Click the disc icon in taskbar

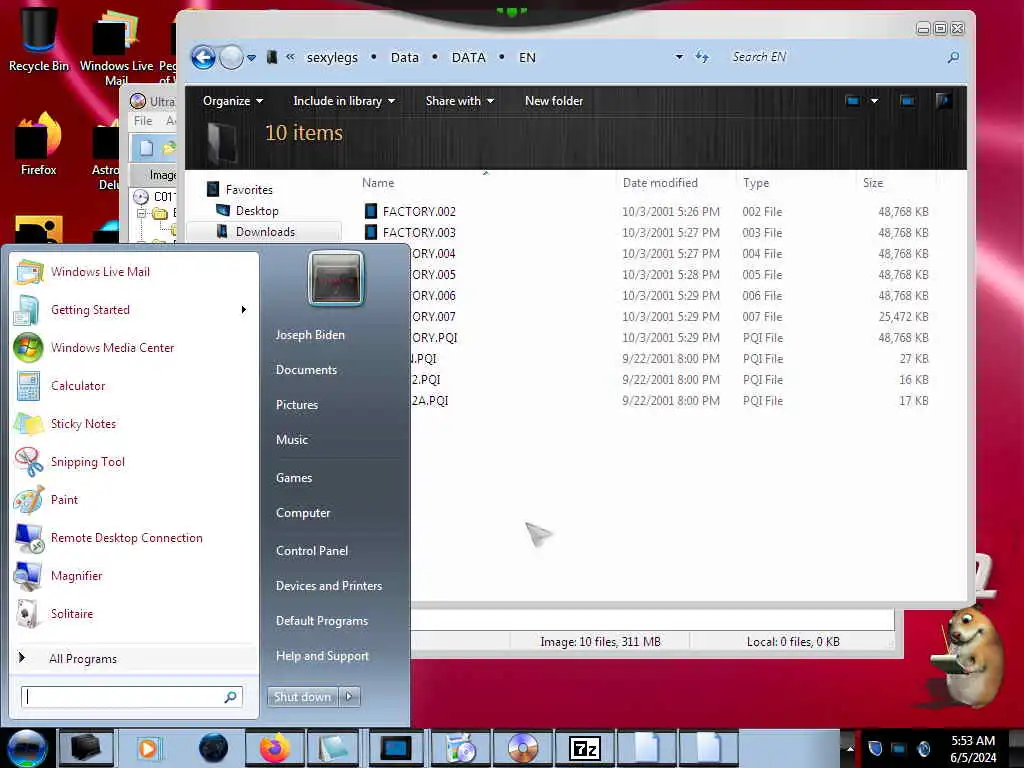click(x=523, y=748)
